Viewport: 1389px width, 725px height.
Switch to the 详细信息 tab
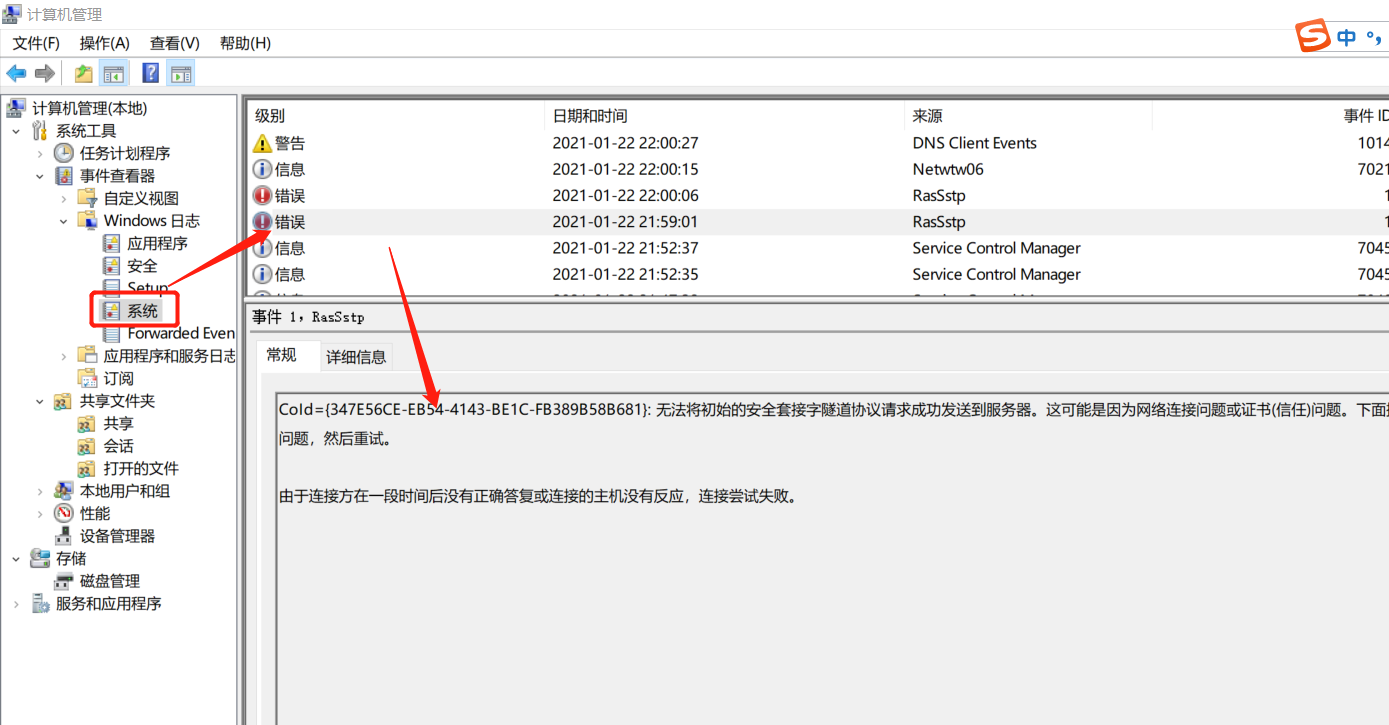pyautogui.click(x=356, y=357)
